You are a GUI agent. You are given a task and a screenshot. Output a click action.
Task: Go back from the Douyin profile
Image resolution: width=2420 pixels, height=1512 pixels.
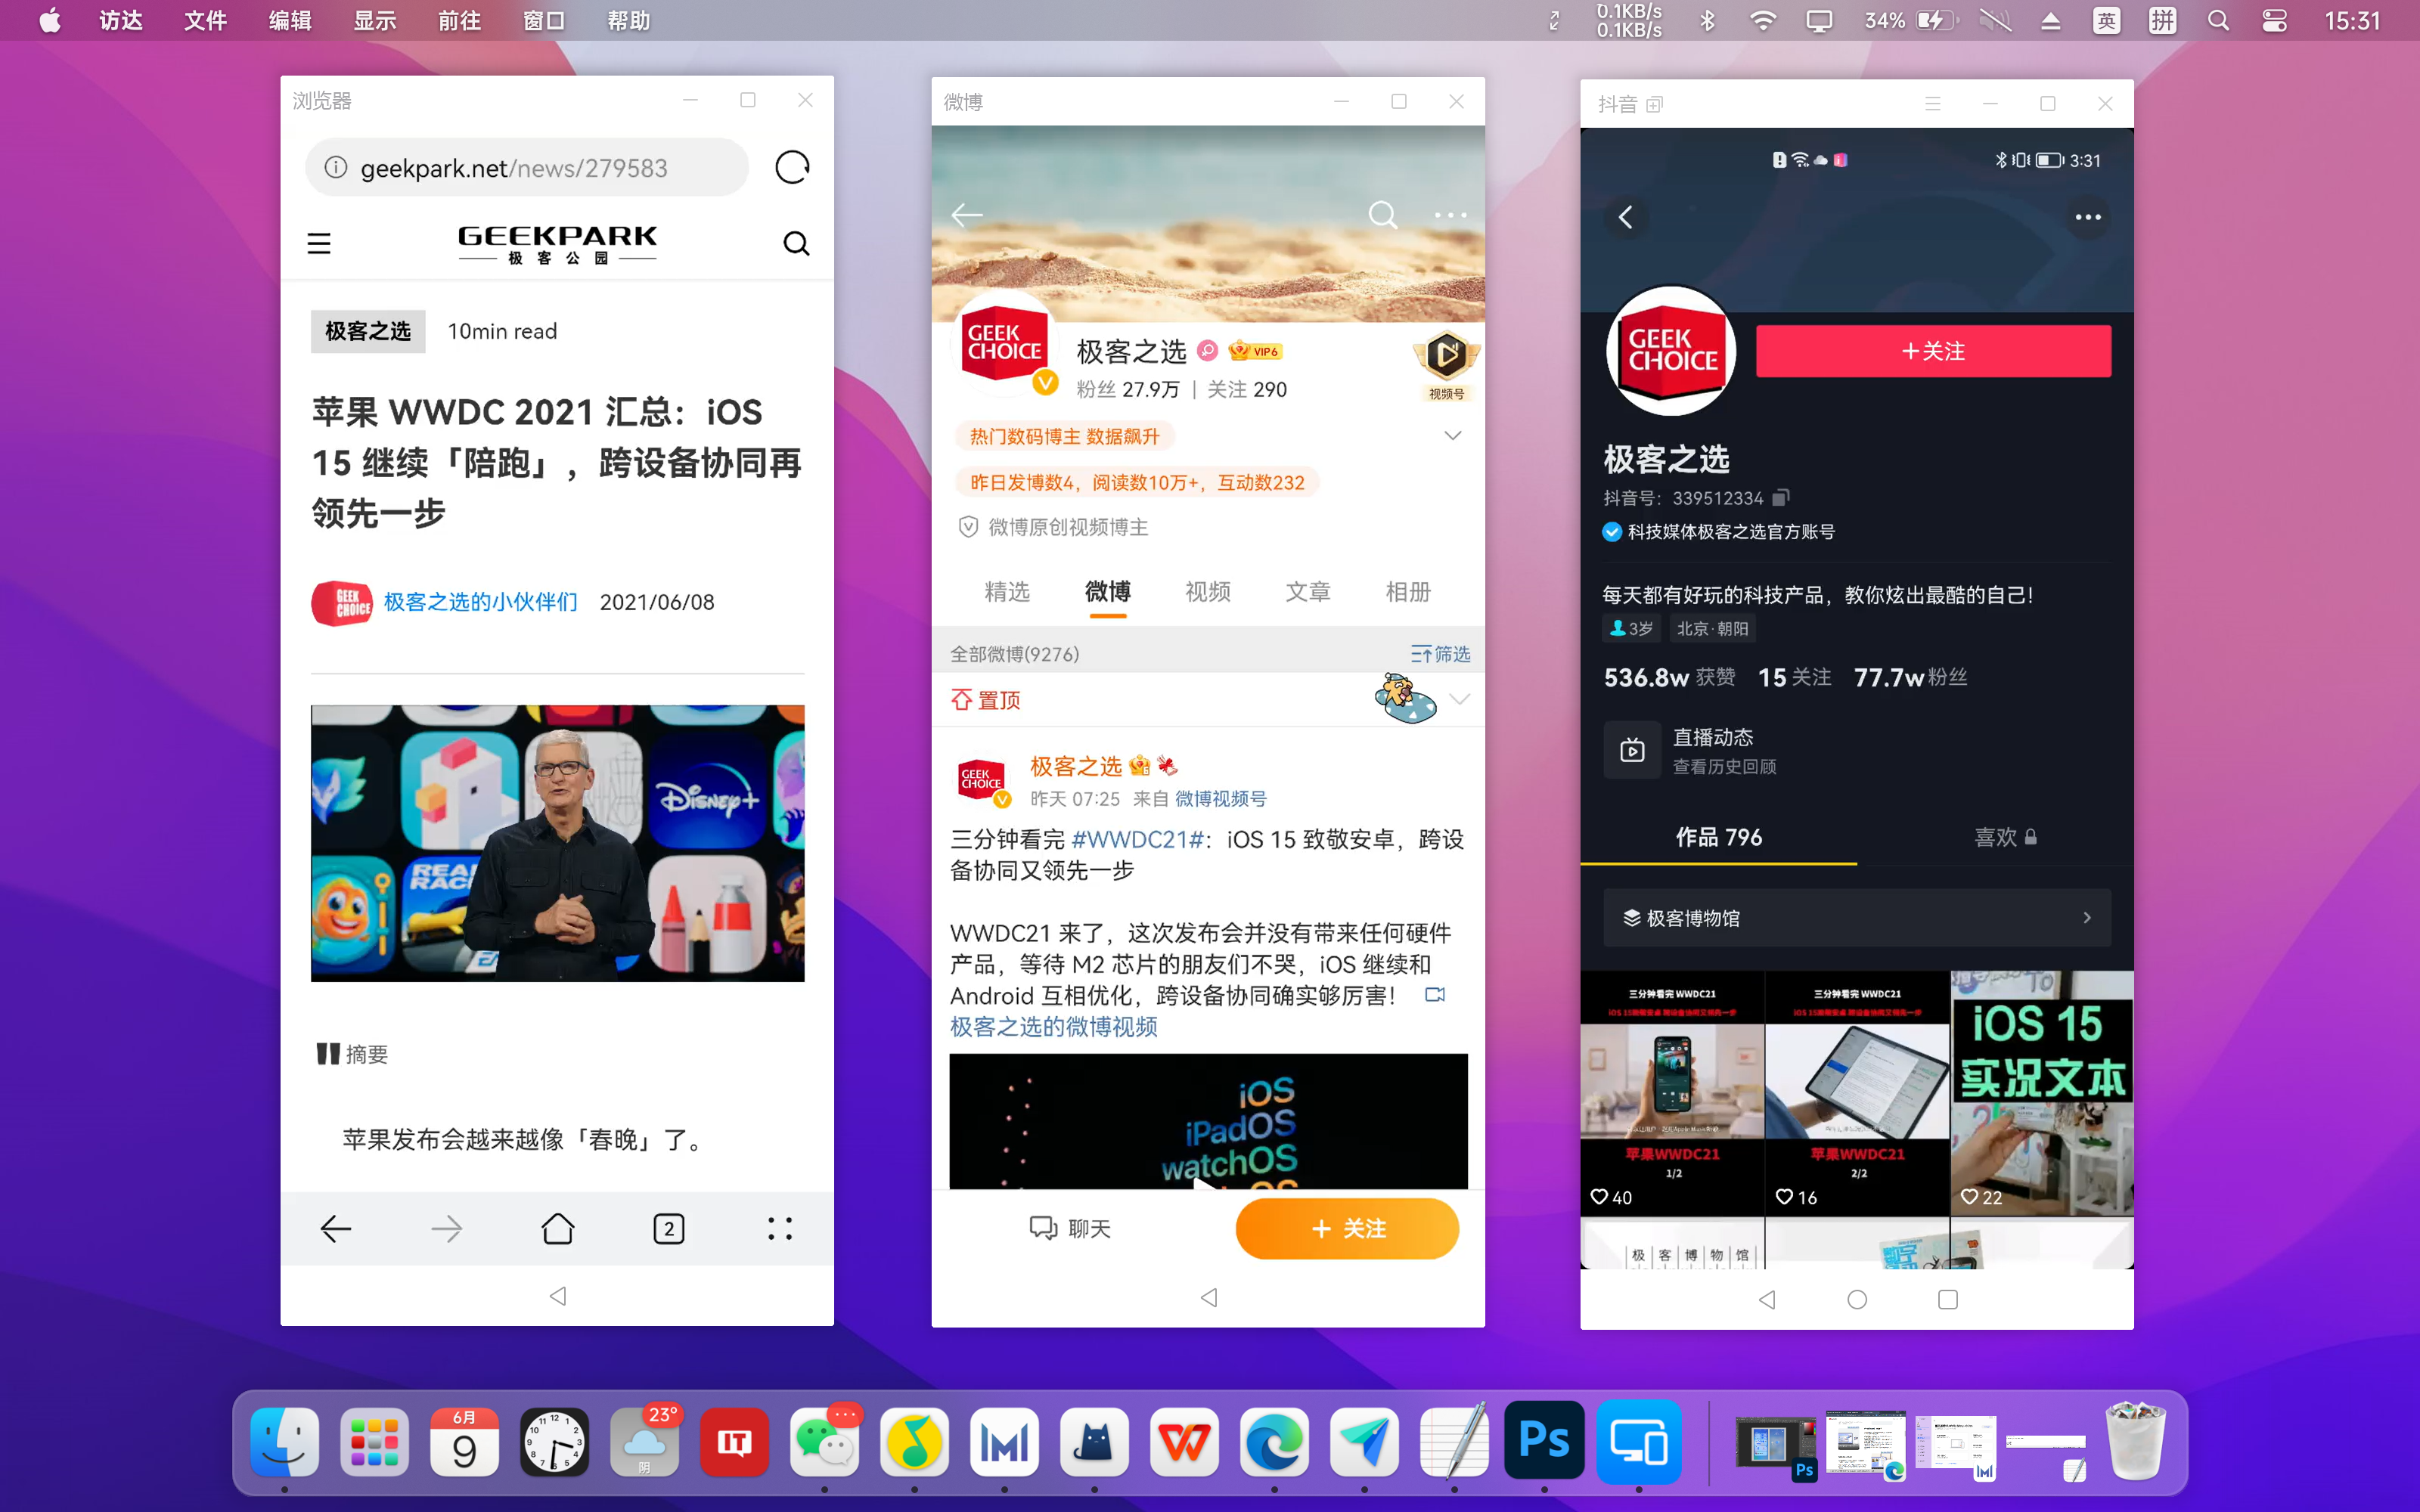(1626, 217)
